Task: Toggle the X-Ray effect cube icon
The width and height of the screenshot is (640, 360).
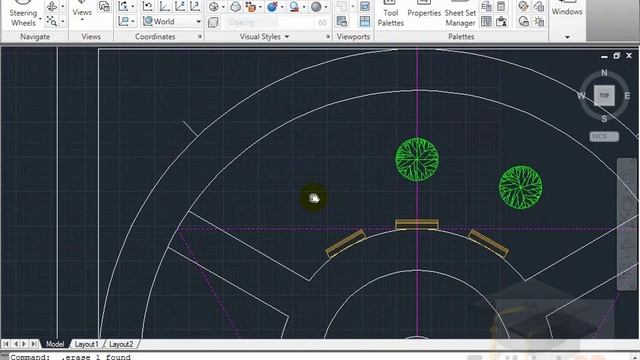Action: click(213, 22)
